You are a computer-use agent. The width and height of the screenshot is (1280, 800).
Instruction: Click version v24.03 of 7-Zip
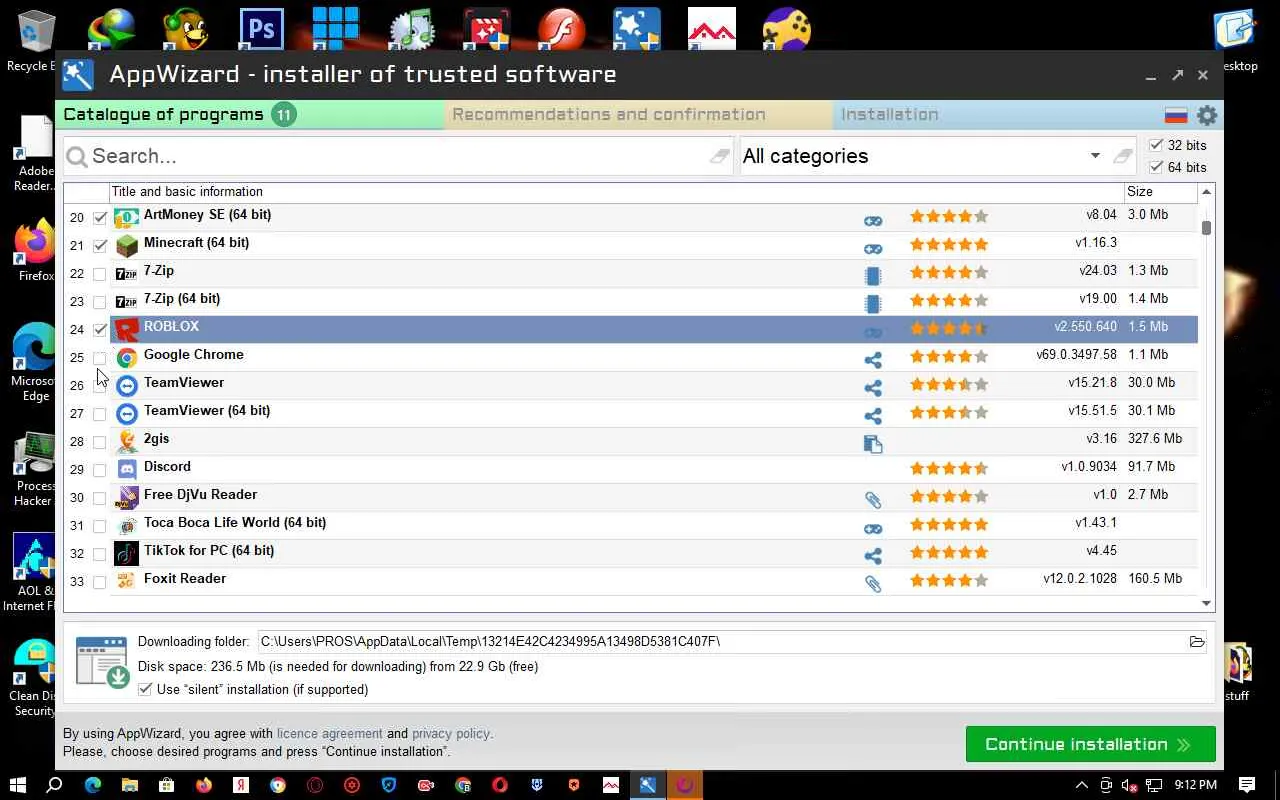1098,271
